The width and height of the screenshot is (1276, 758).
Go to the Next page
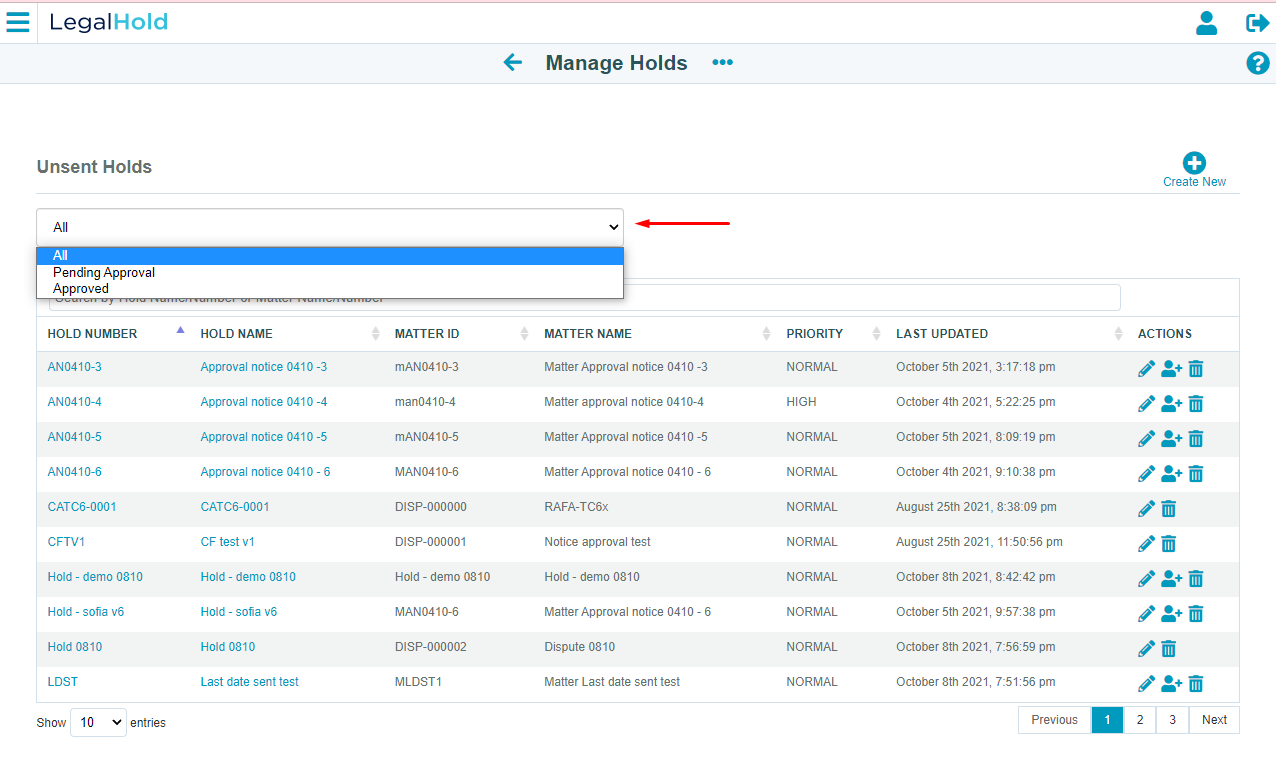1214,720
